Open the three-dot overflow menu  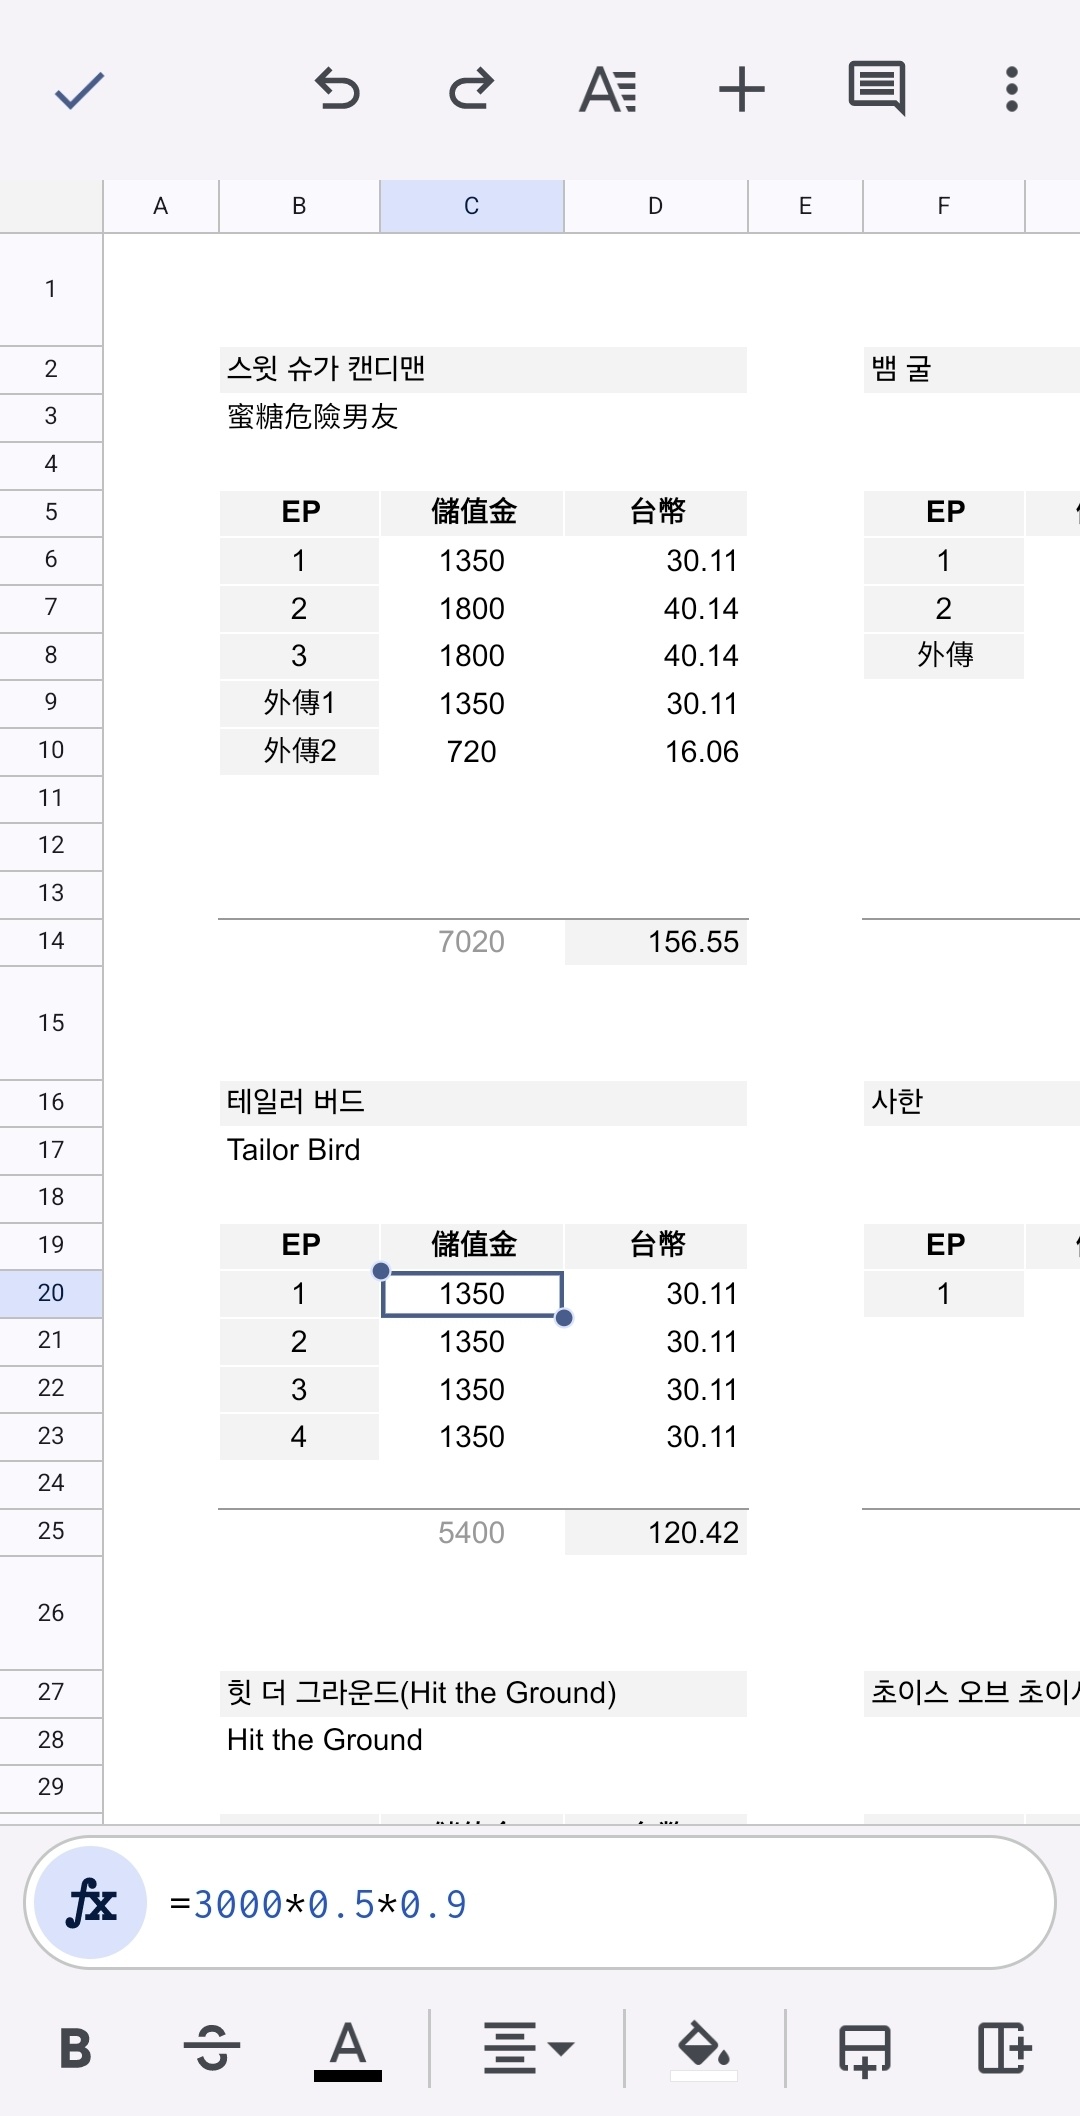1012,89
